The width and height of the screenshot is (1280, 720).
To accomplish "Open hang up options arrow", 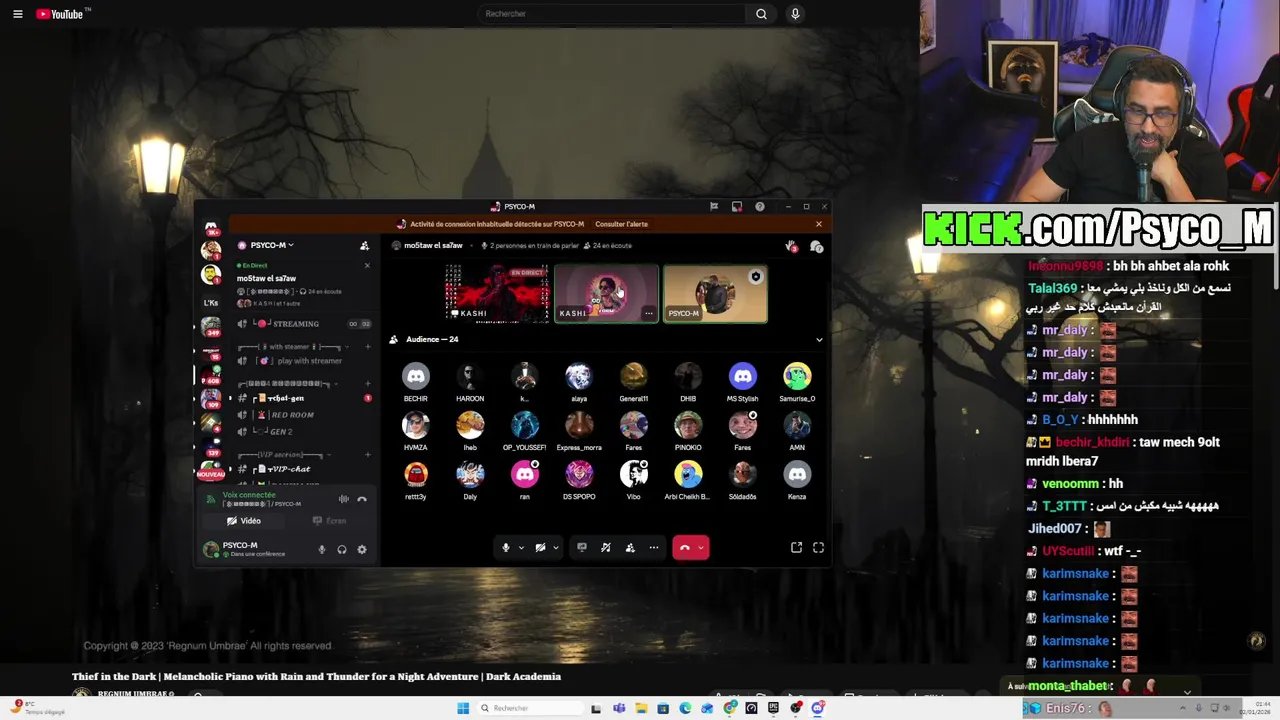I will (x=701, y=547).
